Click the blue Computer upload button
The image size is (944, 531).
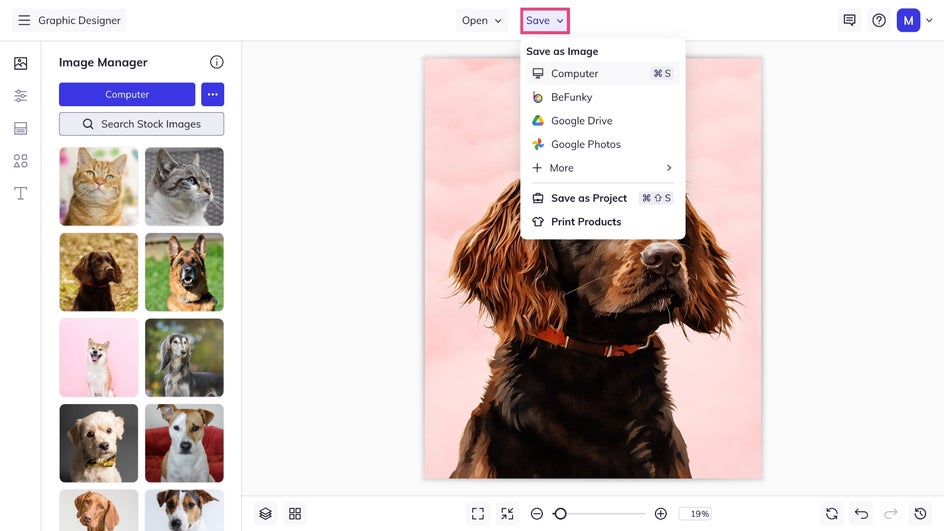click(x=127, y=95)
